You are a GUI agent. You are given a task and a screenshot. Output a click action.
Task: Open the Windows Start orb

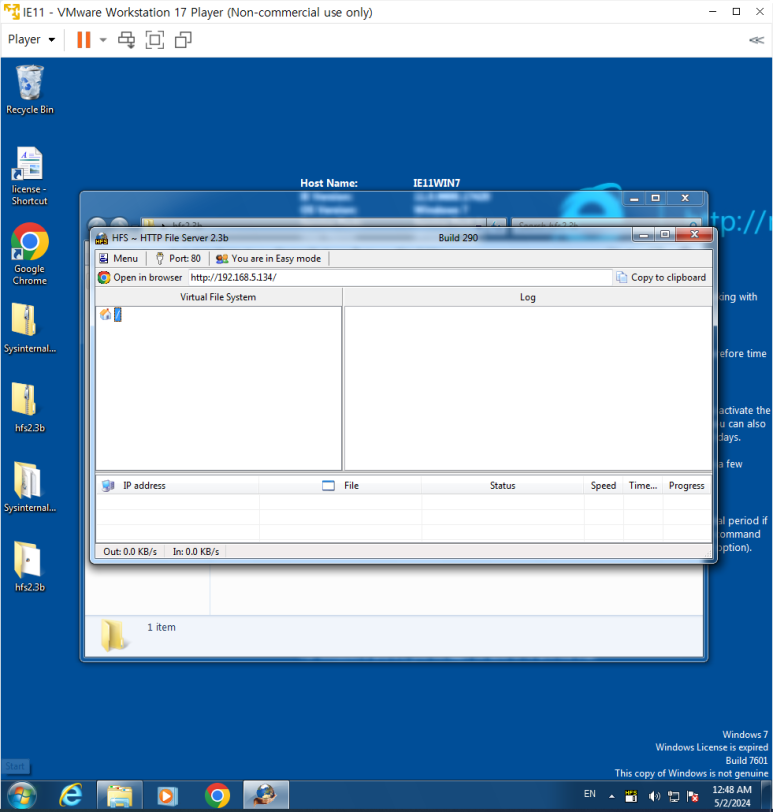coord(22,795)
